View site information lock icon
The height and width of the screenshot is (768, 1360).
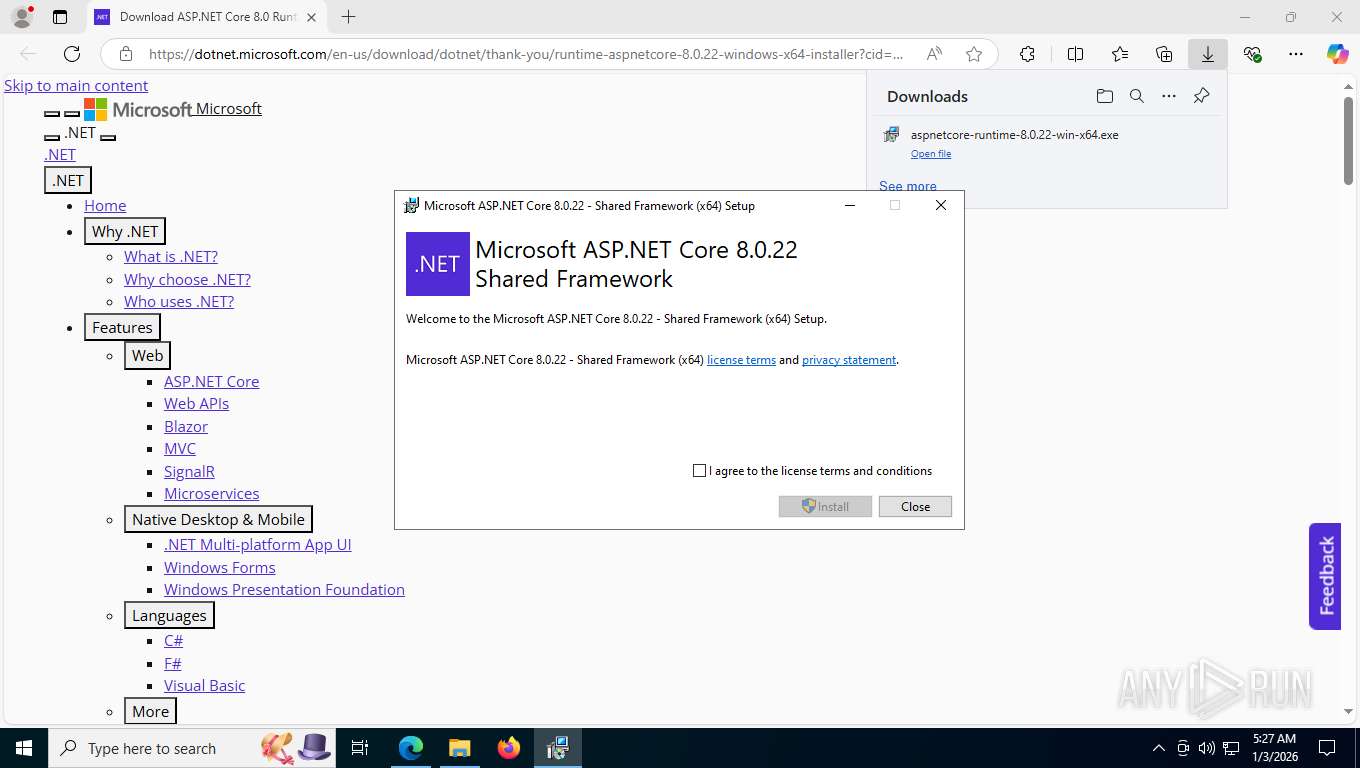tap(126, 54)
